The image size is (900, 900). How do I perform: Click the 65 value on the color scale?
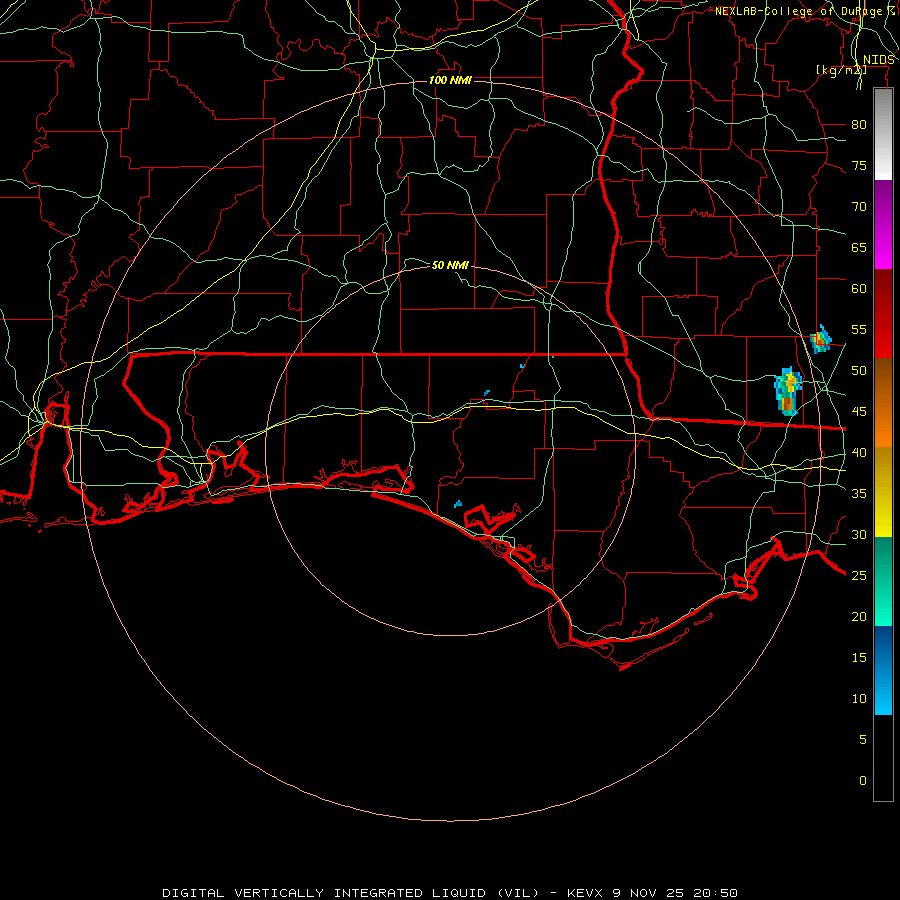pyautogui.click(x=859, y=248)
